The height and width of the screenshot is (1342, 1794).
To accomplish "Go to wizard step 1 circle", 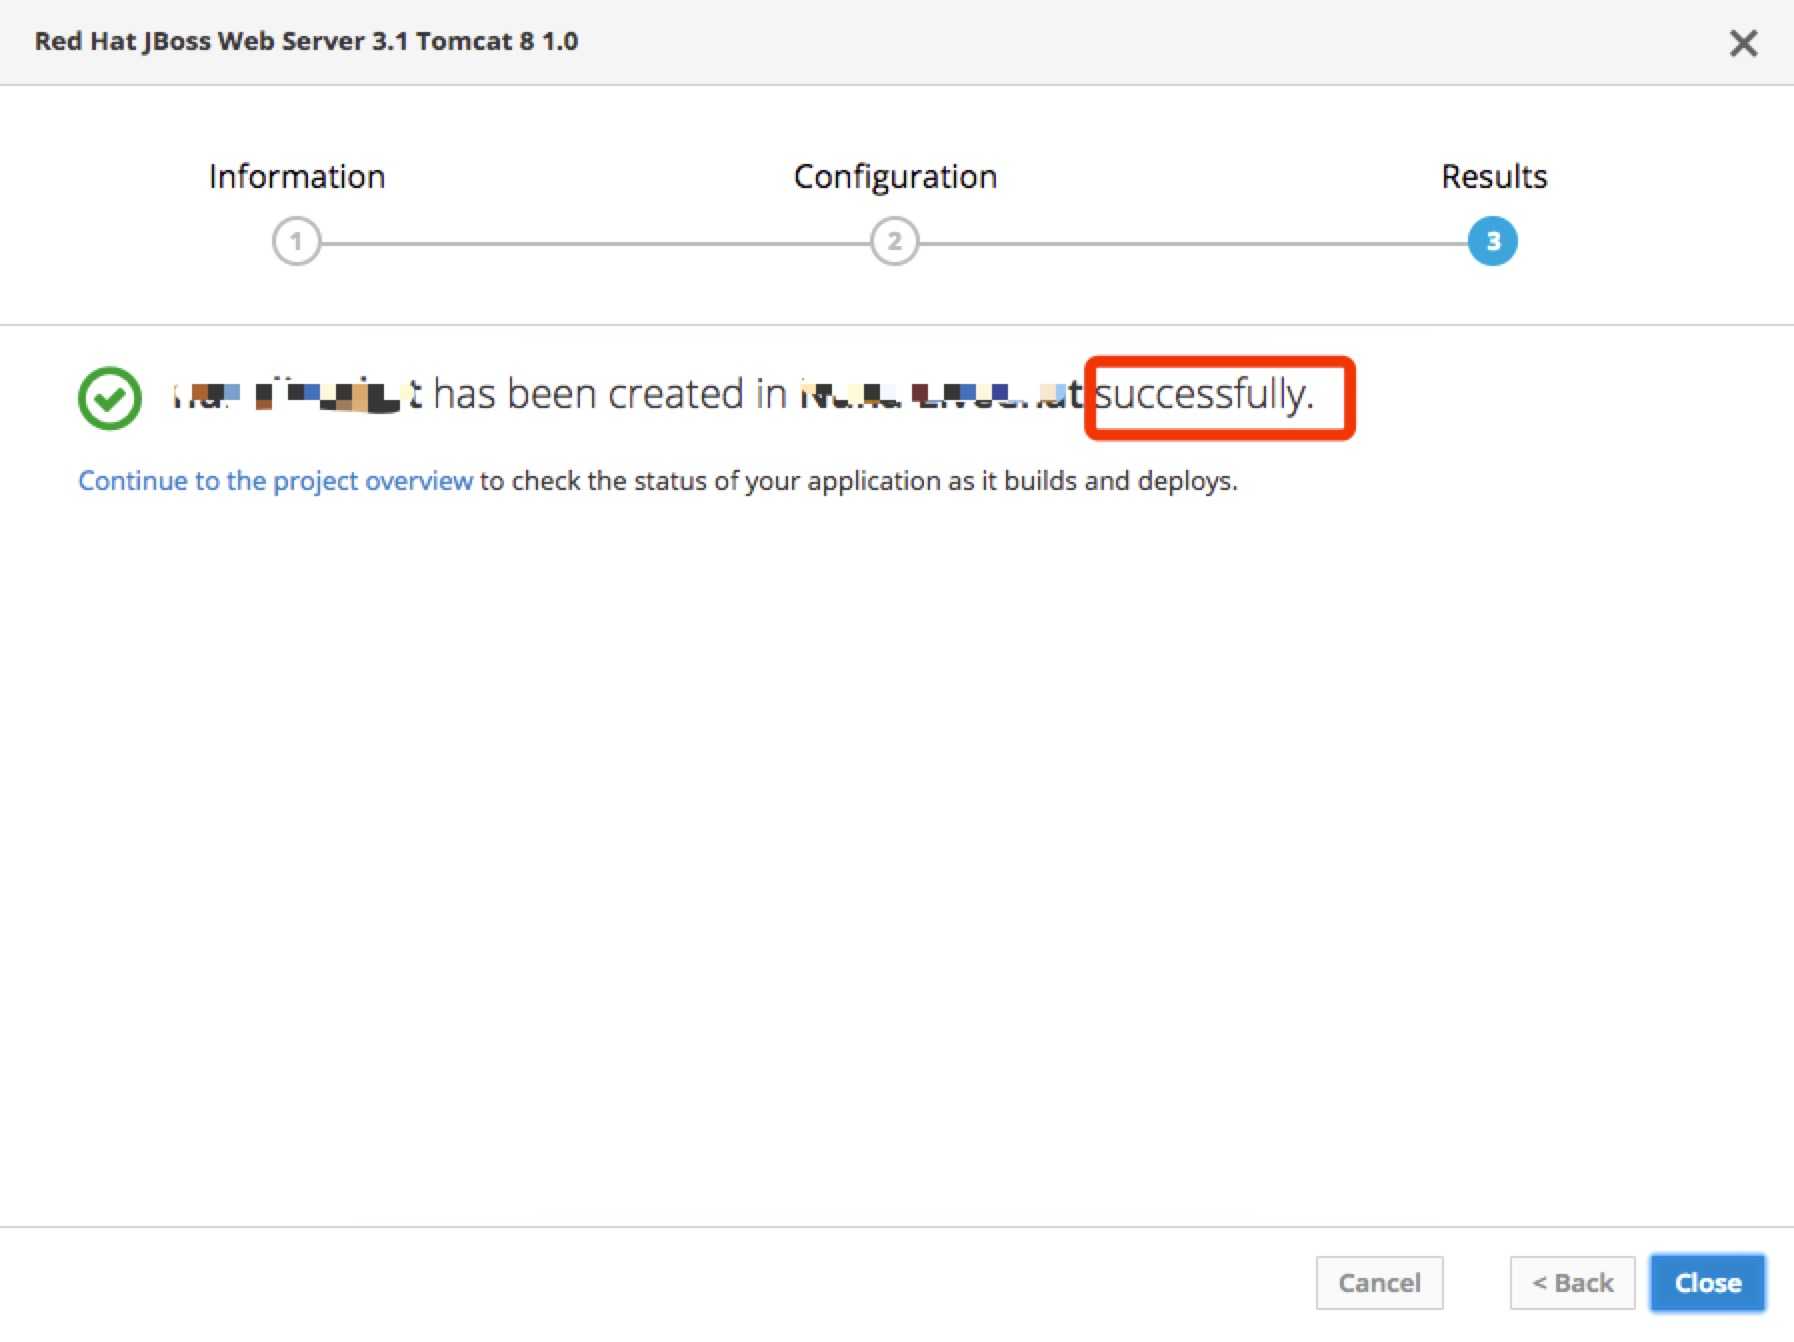I will point(296,241).
